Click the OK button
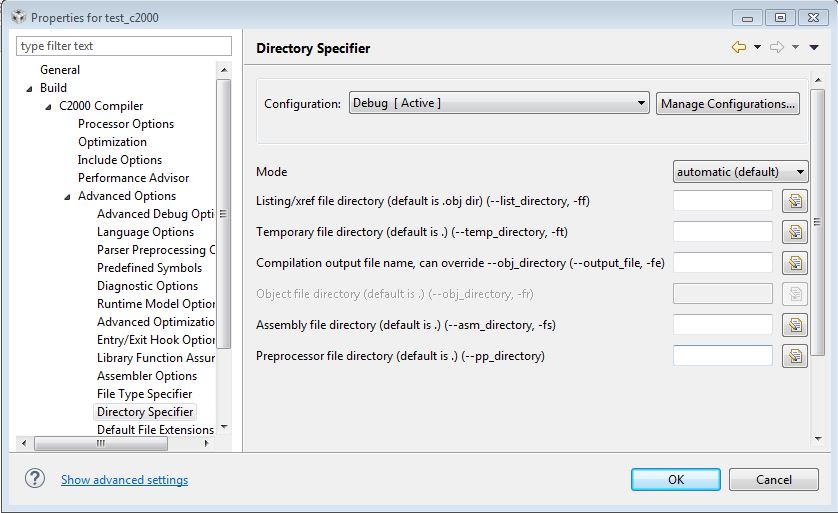Image resolution: width=838 pixels, height=513 pixels. pyautogui.click(x=676, y=480)
